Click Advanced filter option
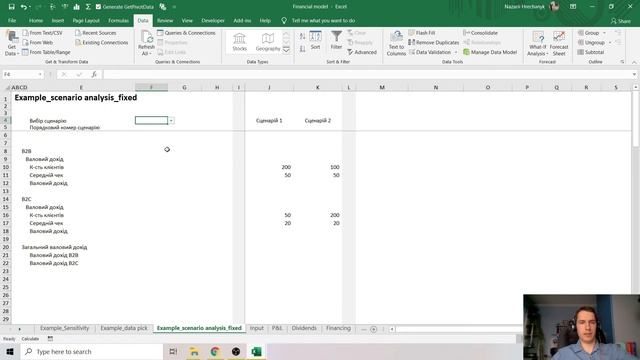 tap(362, 52)
